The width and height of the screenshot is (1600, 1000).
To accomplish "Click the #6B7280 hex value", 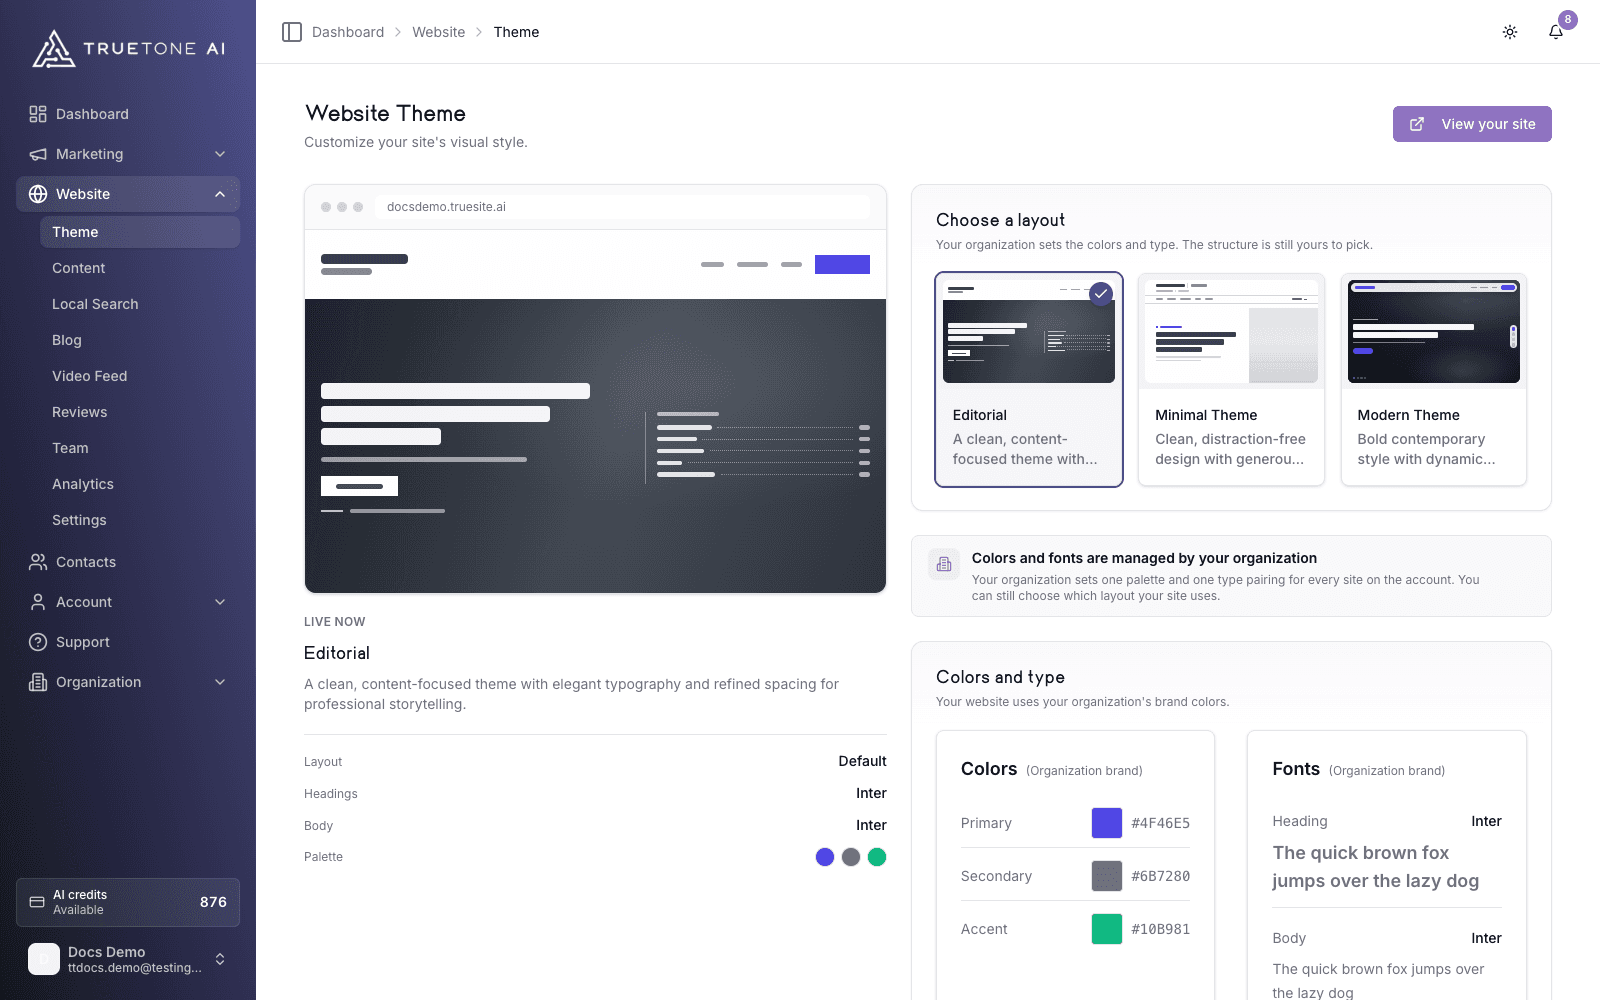I will pos(1161,876).
